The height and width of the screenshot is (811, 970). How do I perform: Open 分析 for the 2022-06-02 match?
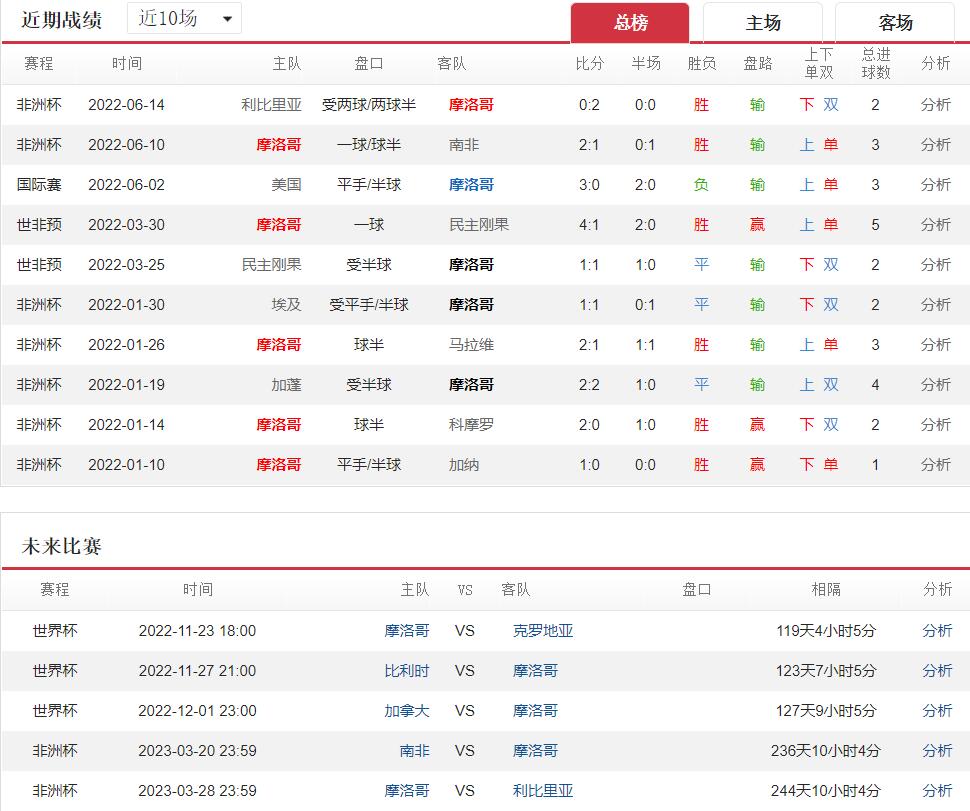[x=935, y=184]
